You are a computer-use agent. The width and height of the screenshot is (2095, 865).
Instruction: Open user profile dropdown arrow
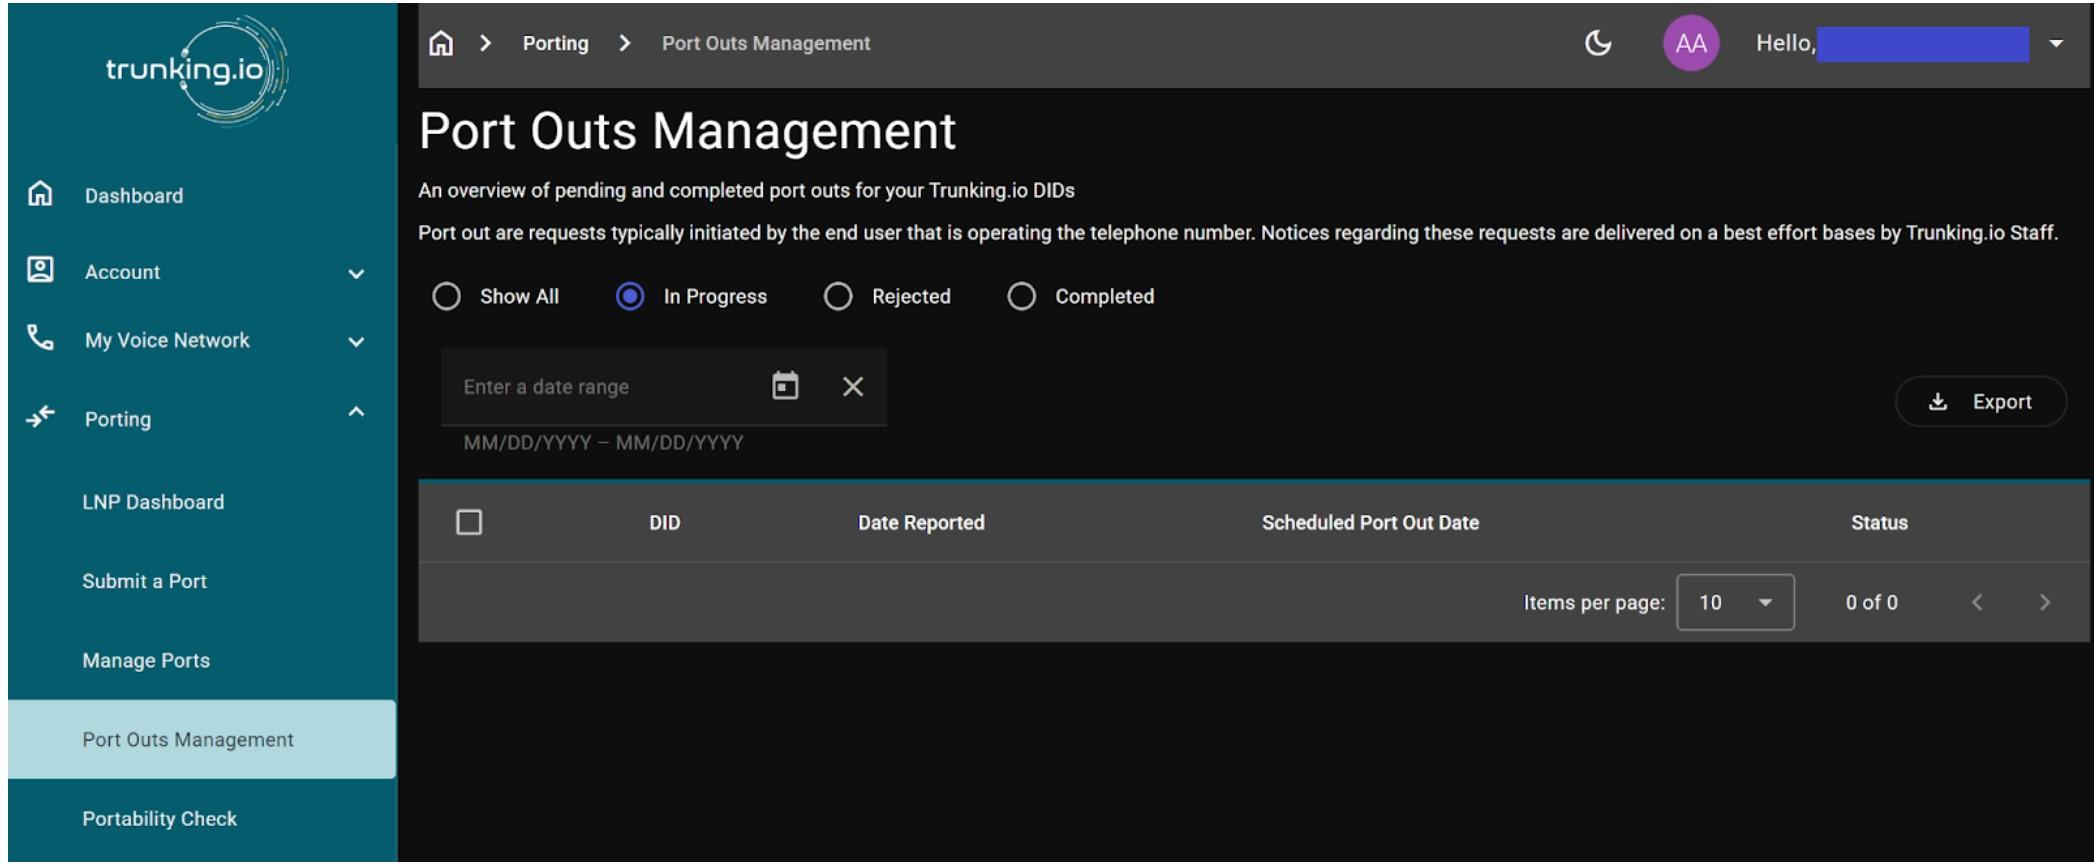click(x=2056, y=44)
